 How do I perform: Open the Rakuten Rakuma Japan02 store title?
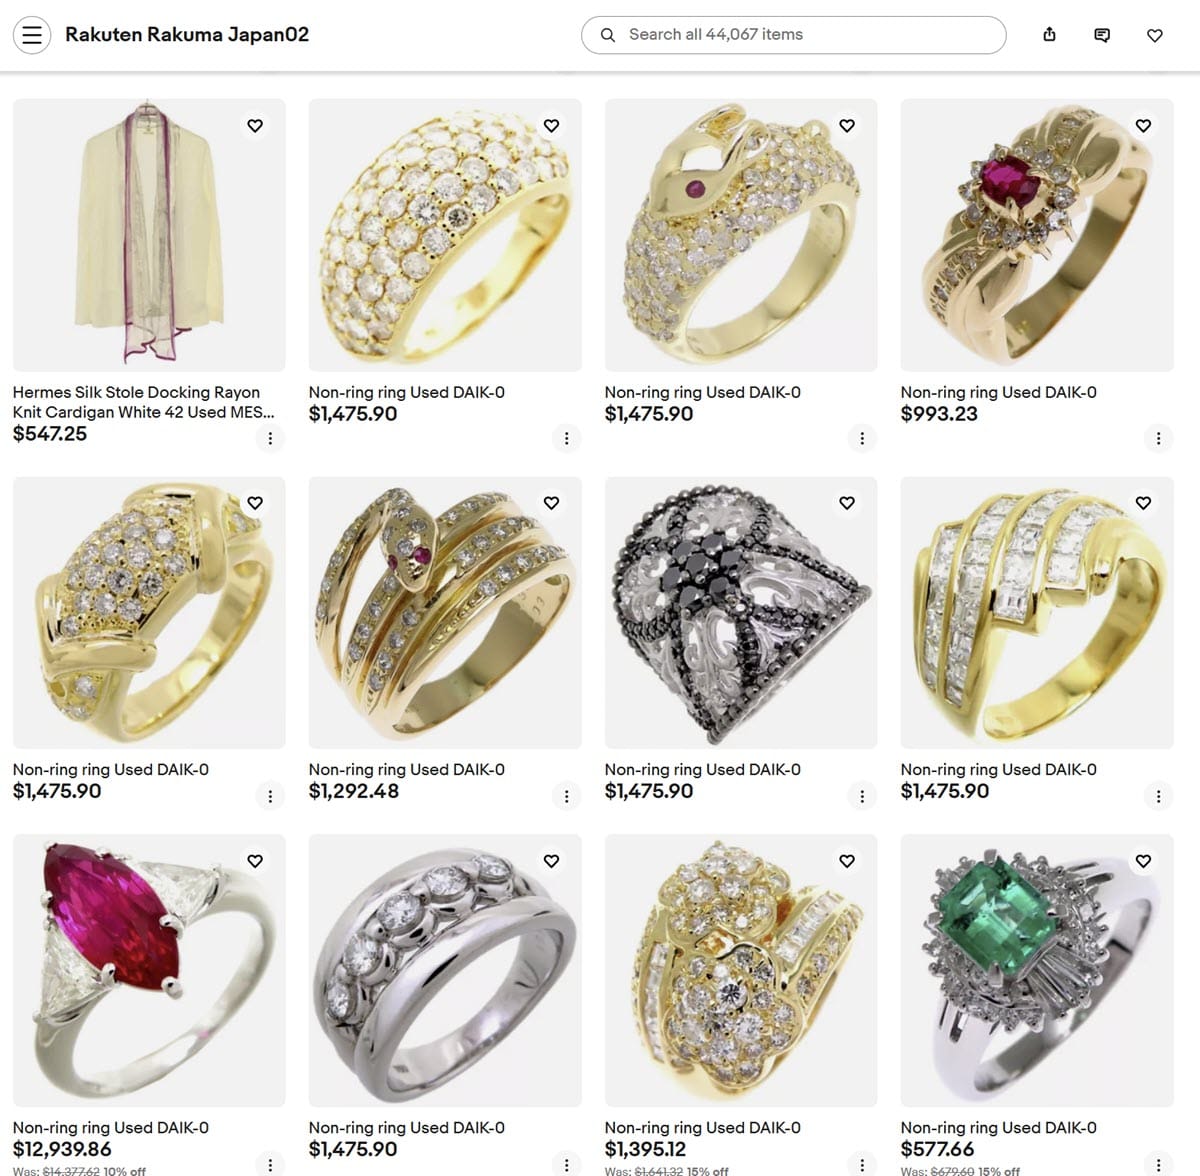187,35
